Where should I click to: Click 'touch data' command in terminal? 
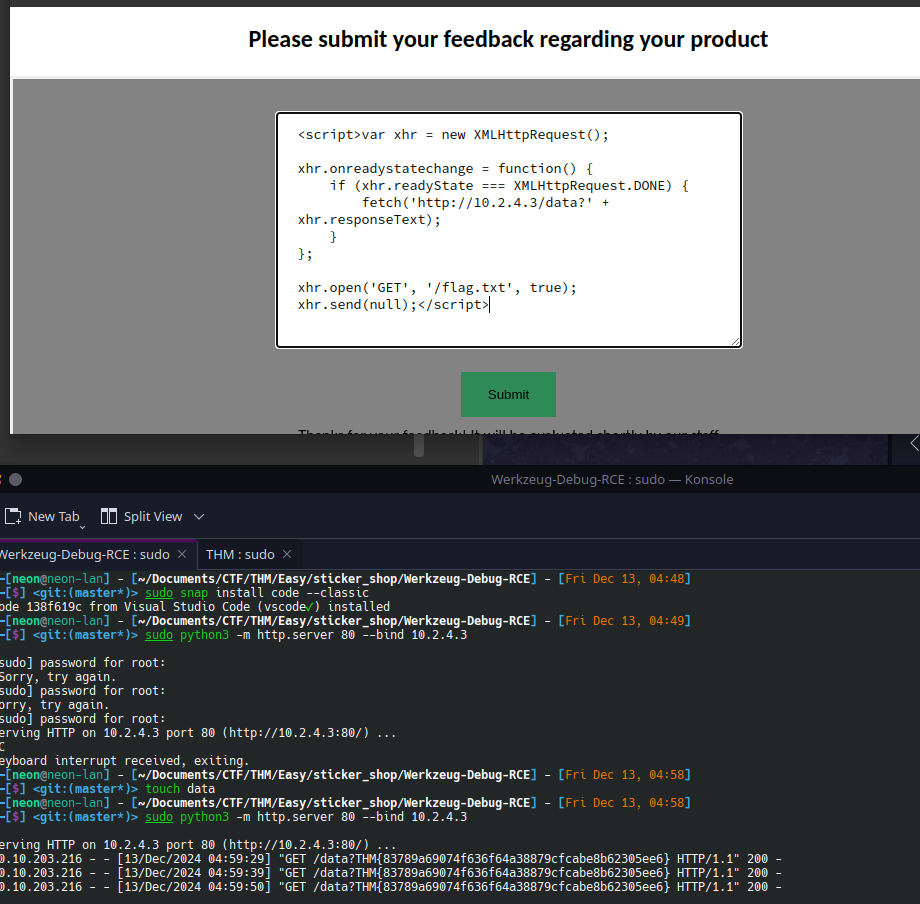coord(180,789)
